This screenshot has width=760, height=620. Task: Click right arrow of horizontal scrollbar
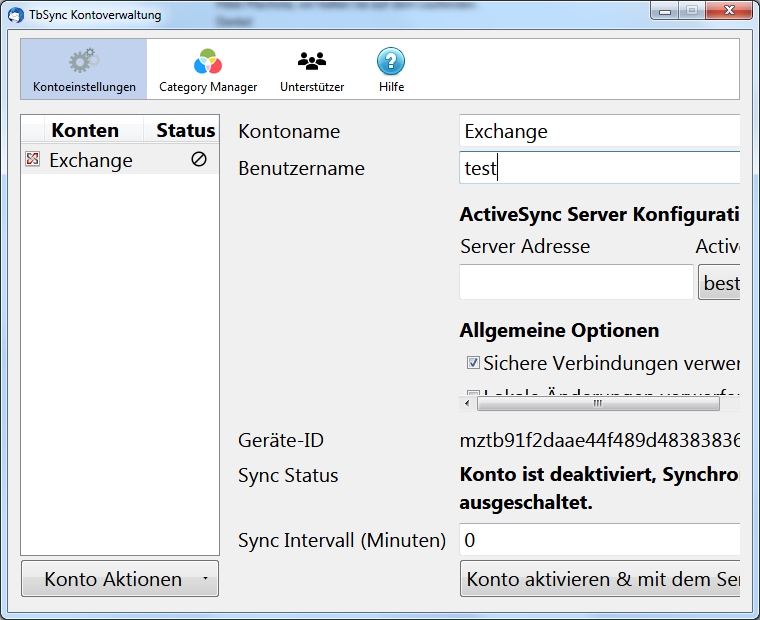pyautogui.click(x=731, y=404)
